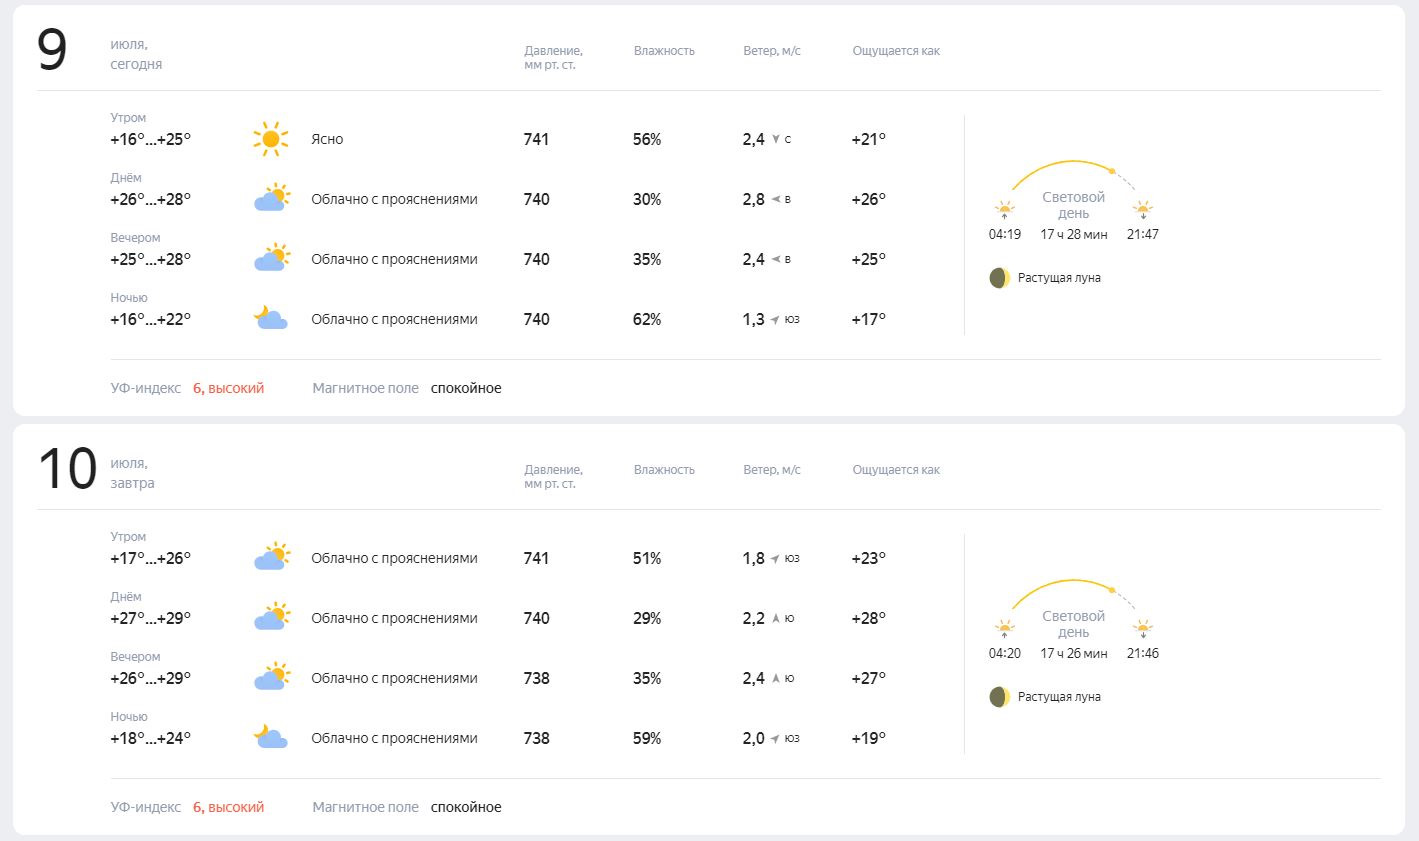Screen dimensions: 1419x841
Task: Click sunset icon above 21:47
Action: click(1143, 210)
